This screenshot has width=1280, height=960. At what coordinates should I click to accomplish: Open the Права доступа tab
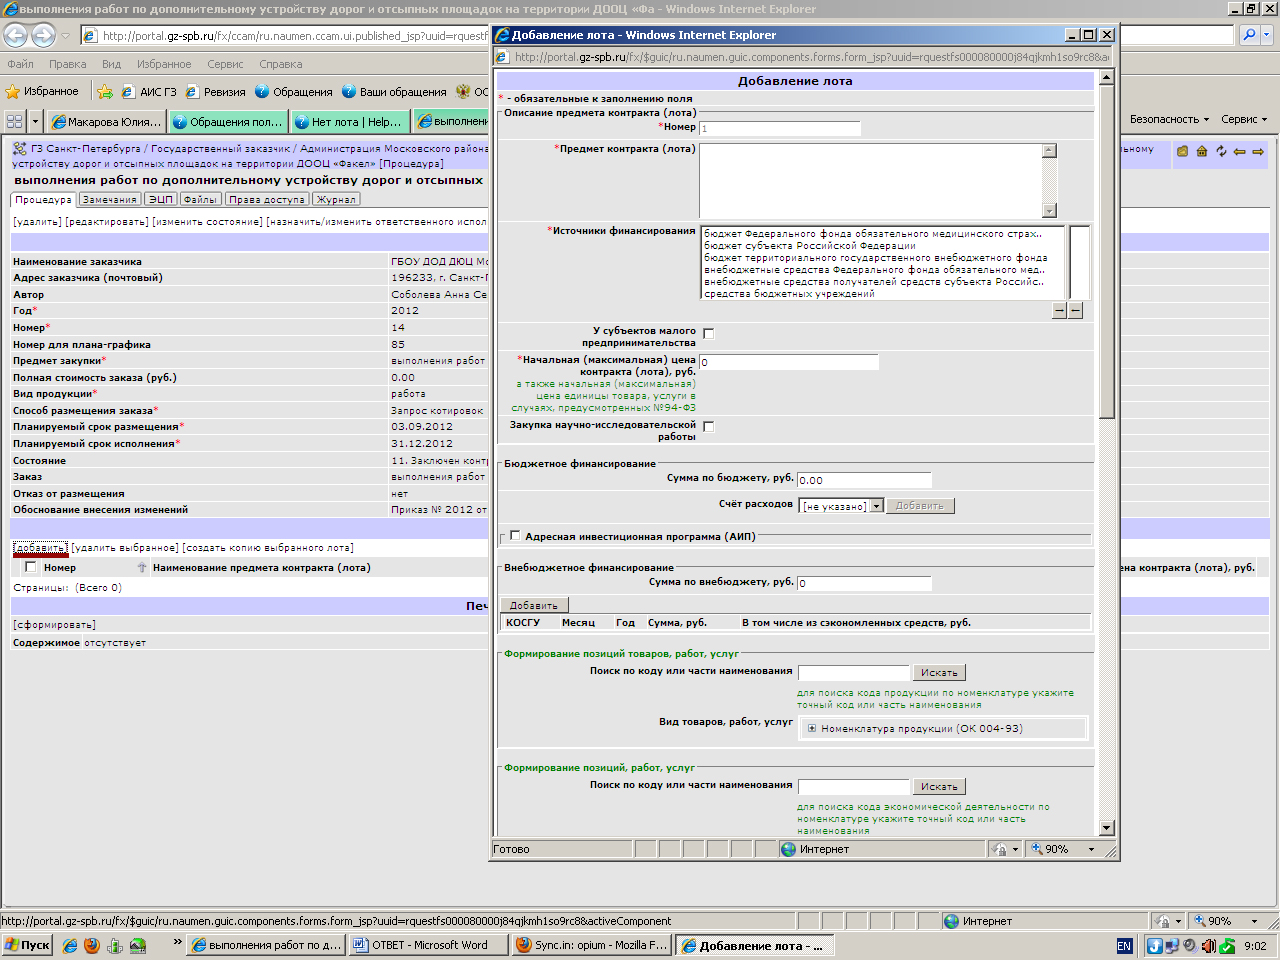click(x=266, y=199)
